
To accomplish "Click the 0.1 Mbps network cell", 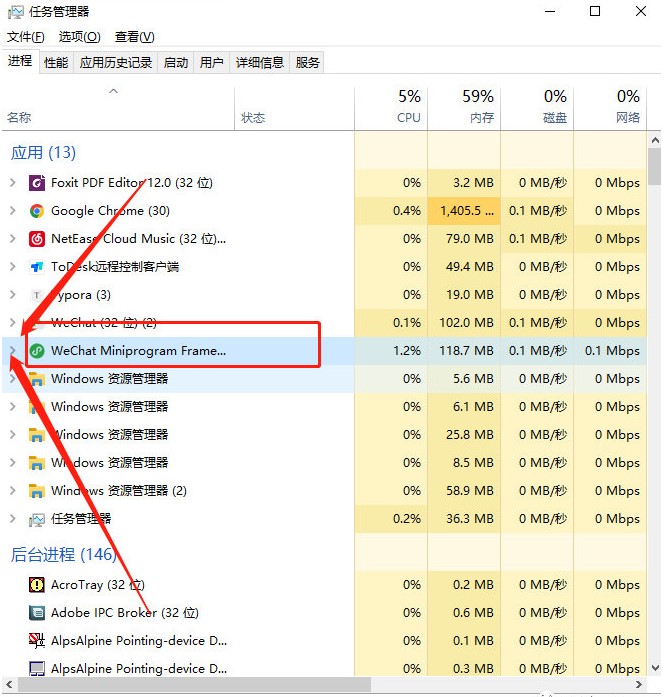I will coord(612,351).
